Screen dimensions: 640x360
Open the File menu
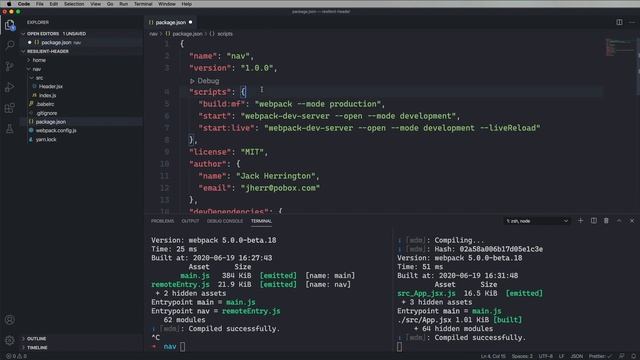point(40,4)
